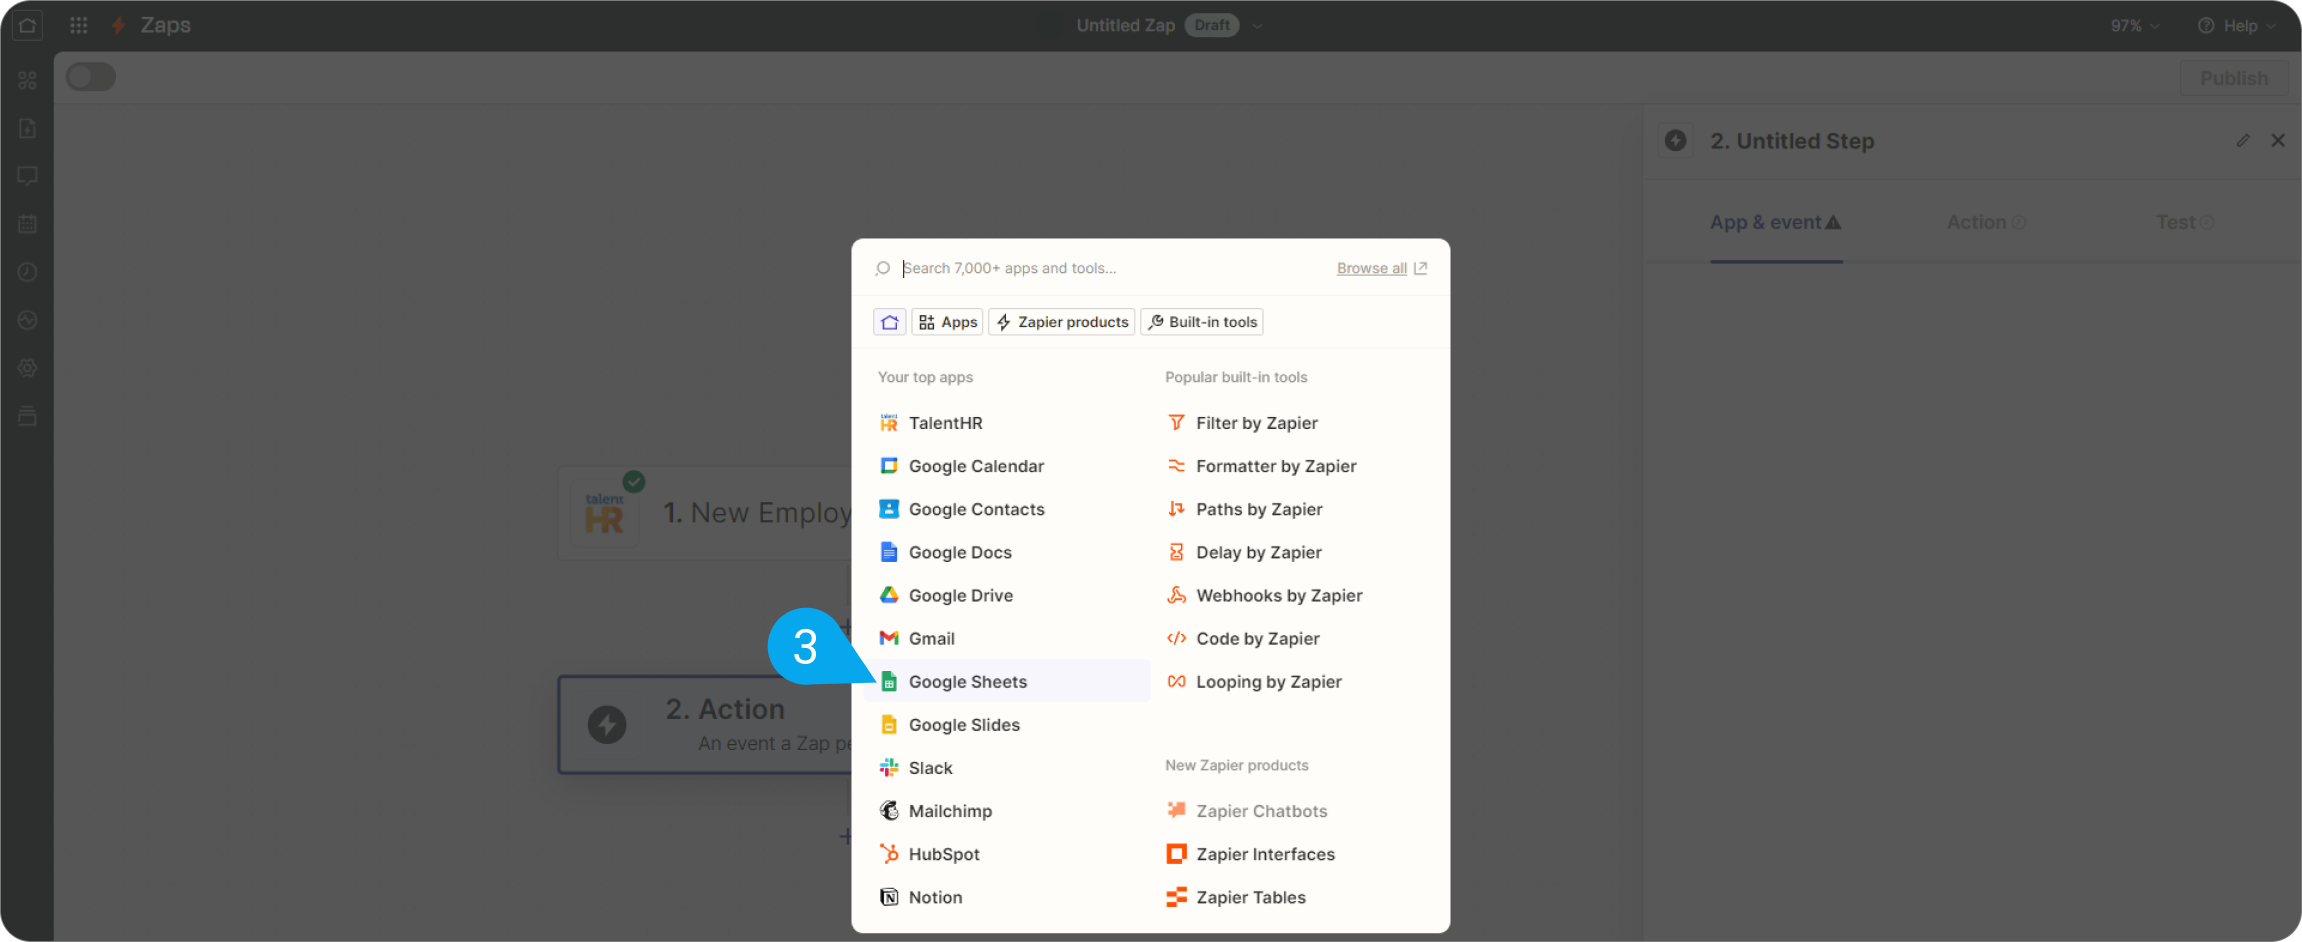Click the Untitled Zap name
2302x942 pixels.
(1125, 26)
